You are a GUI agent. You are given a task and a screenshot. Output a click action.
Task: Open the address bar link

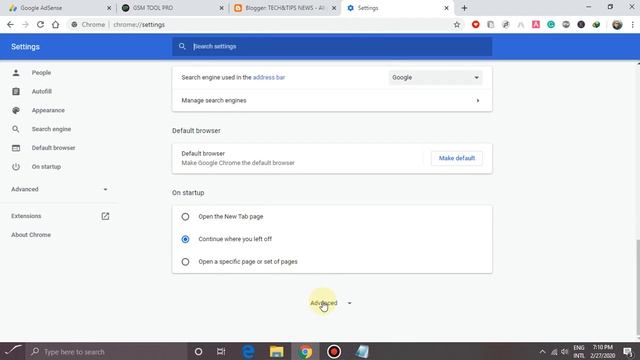point(269,77)
